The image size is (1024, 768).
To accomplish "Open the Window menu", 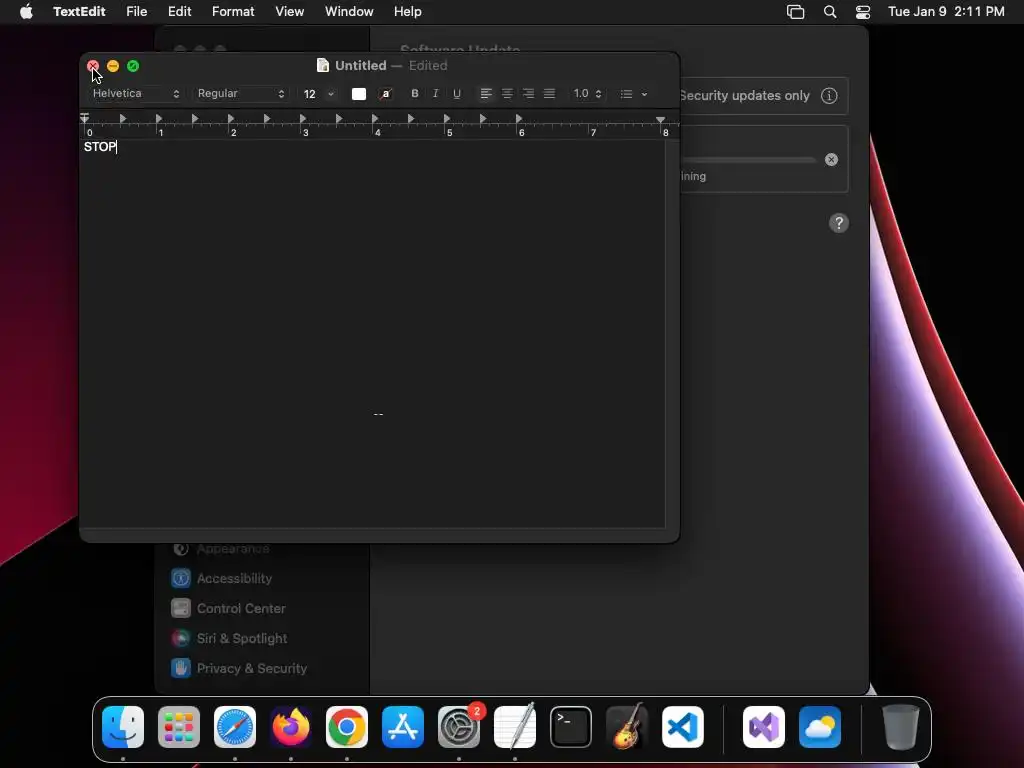I will pos(349,12).
